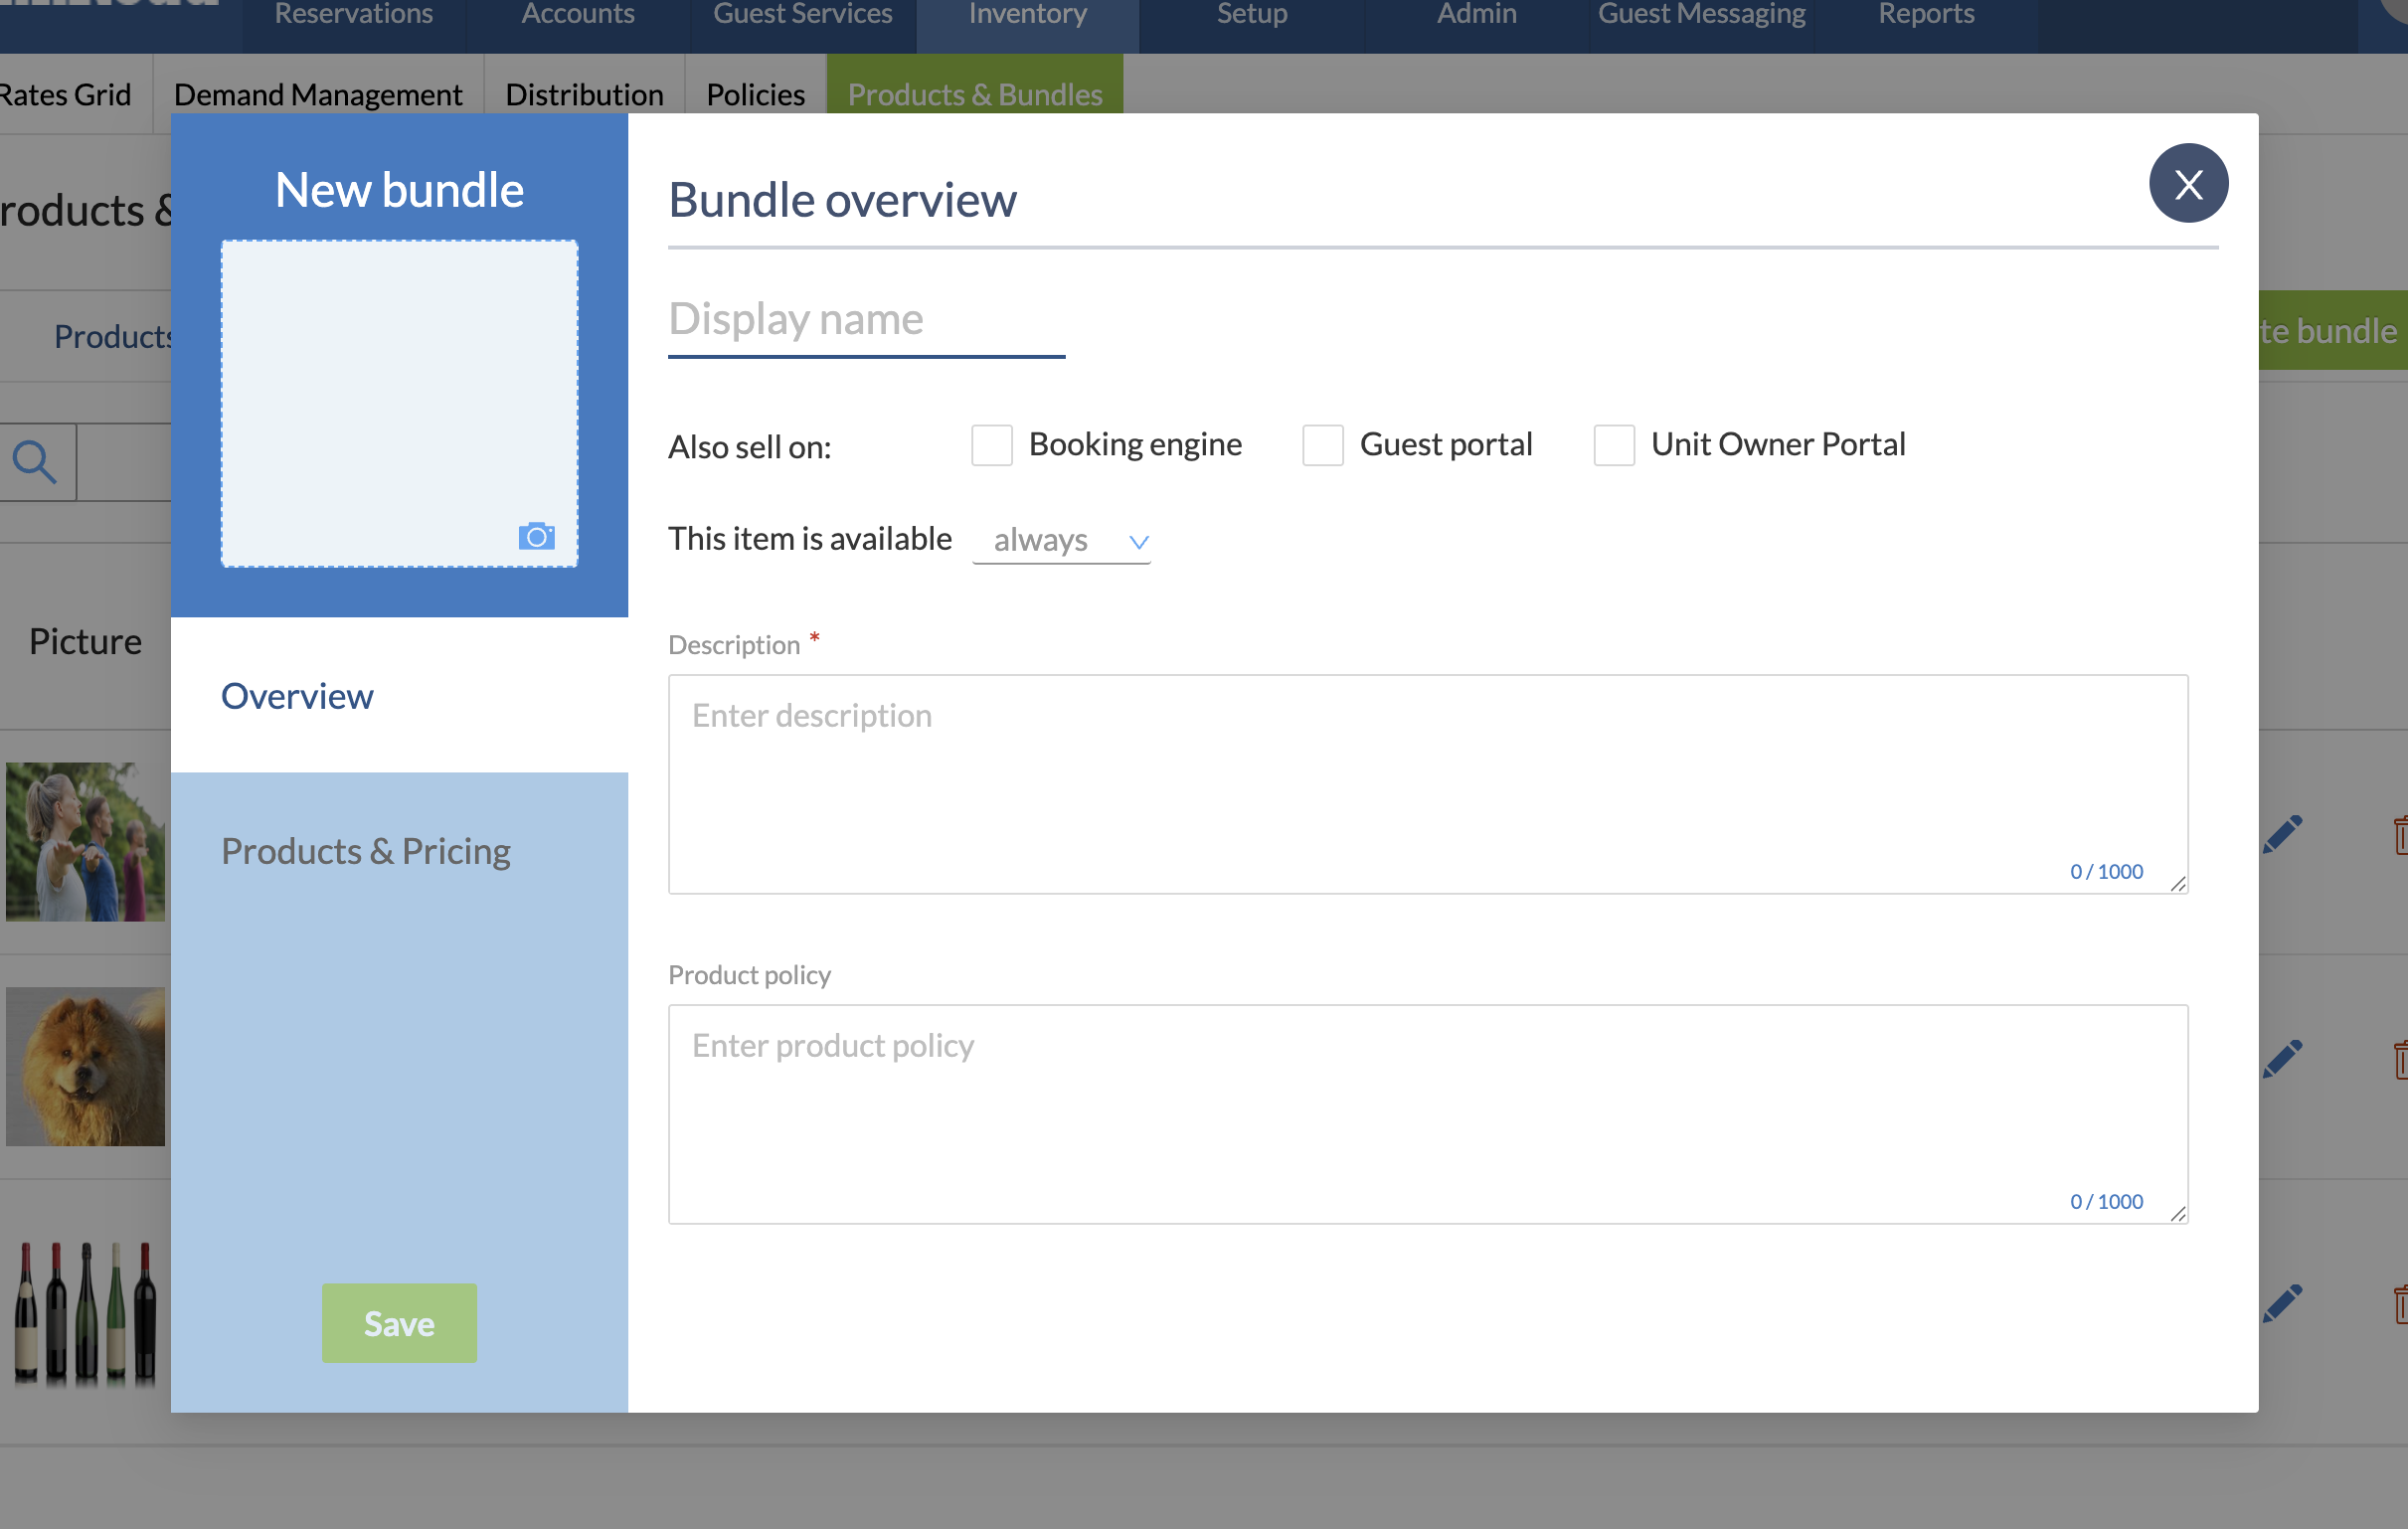Click the search magnifier icon
2408x1529 pixels.
point(35,462)
